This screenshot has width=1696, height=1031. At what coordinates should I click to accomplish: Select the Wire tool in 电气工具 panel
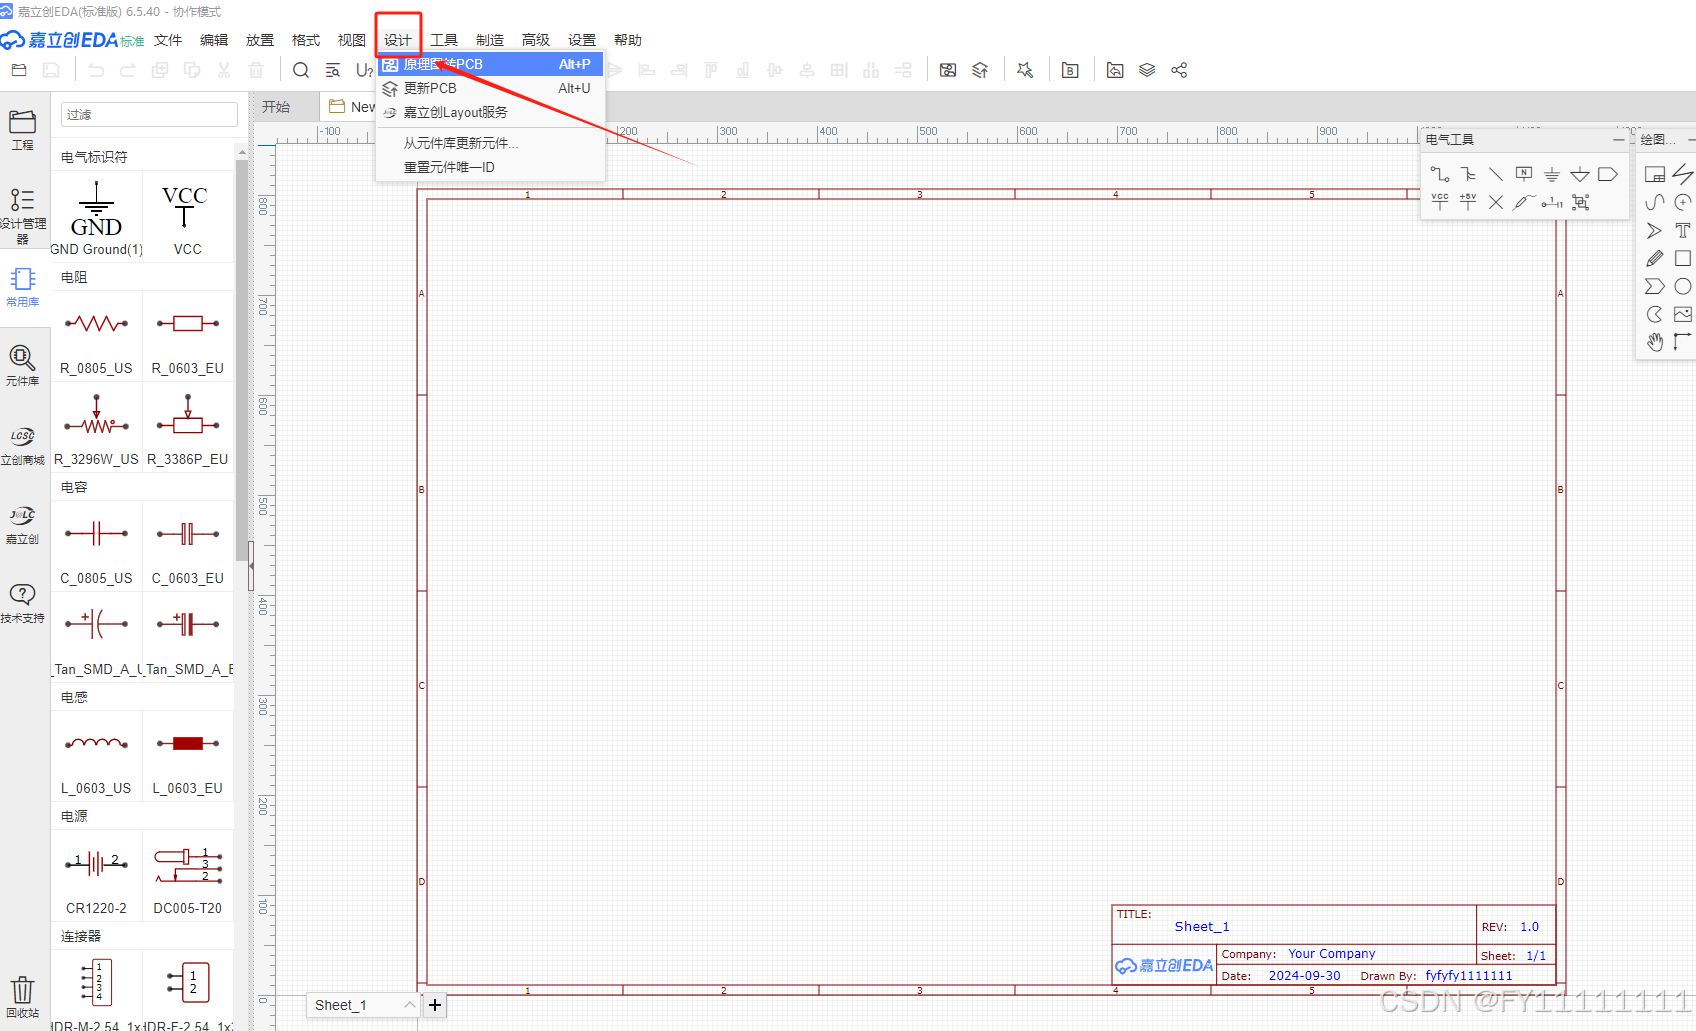tap(1440, 175)
